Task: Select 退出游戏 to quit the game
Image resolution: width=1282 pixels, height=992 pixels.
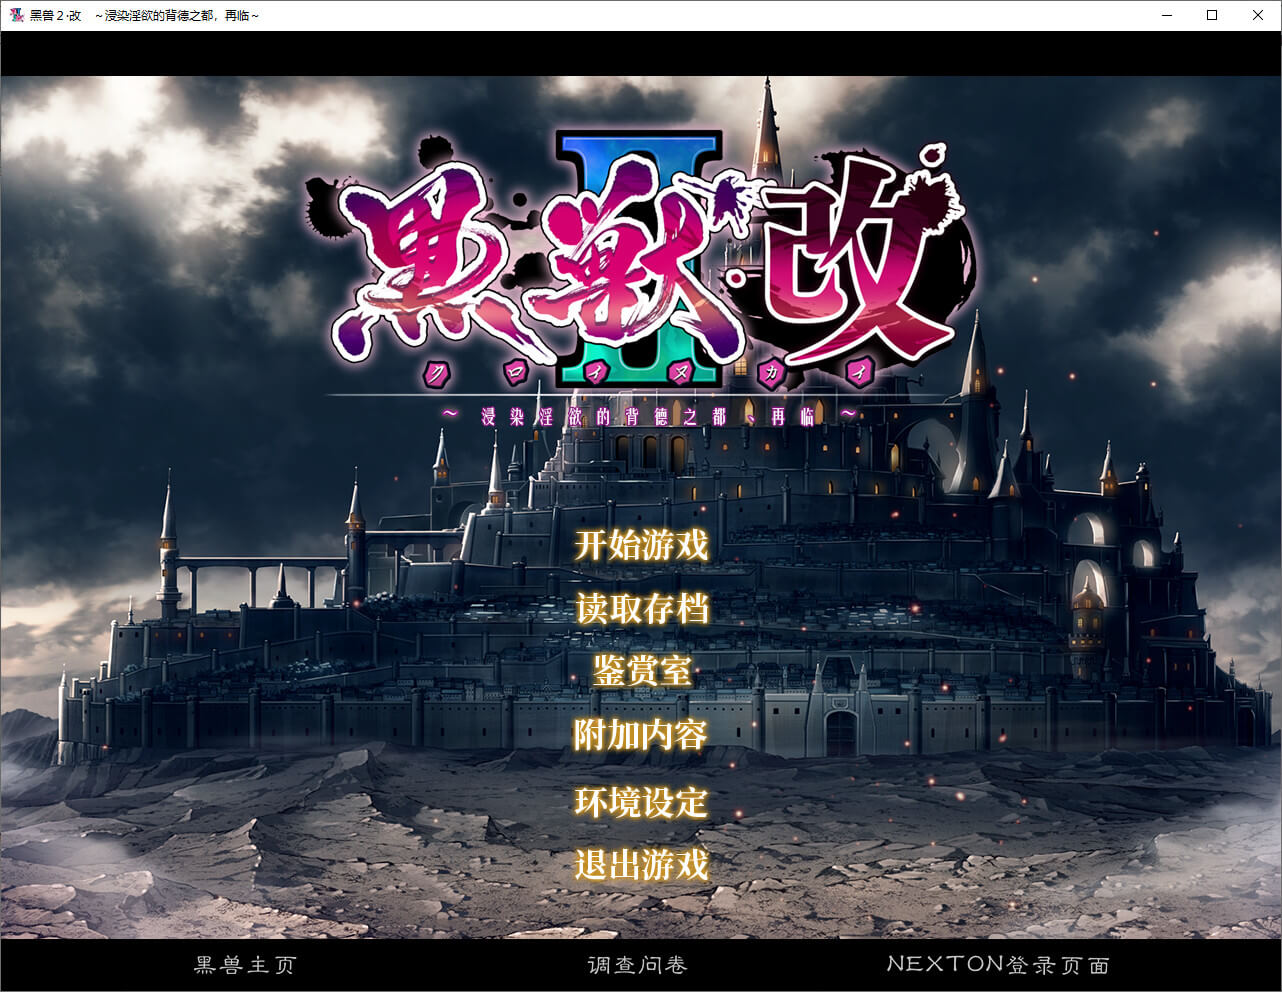Action: click(x=641, y=865)
